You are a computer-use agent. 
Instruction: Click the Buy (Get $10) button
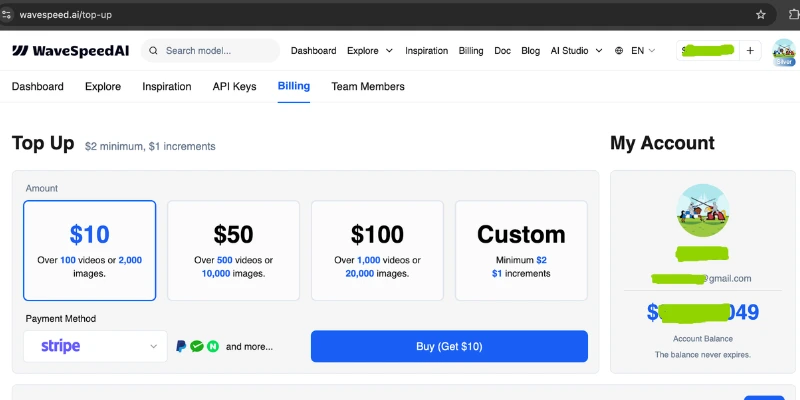tap(449, 346)
